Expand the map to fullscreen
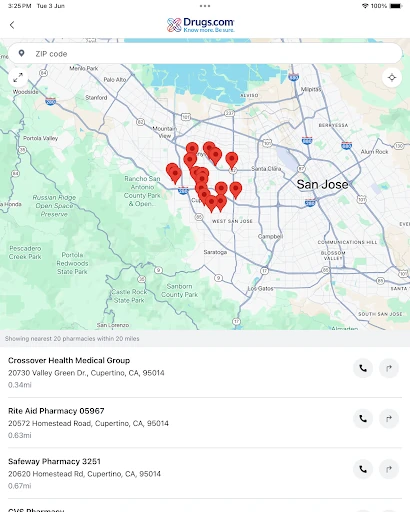This screenshot has height=512, width=410. [18, 78]
